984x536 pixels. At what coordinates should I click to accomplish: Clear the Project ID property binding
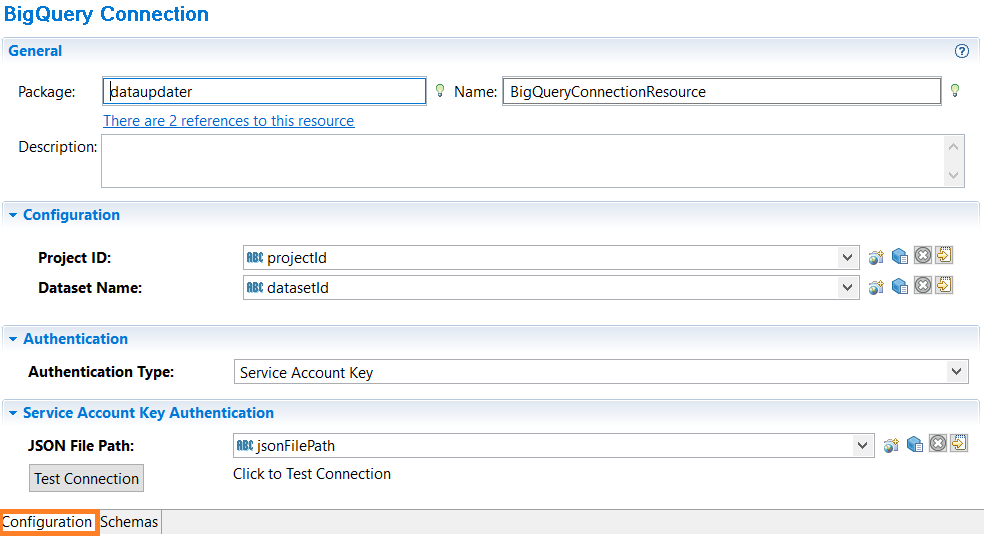tap(922, 255)
